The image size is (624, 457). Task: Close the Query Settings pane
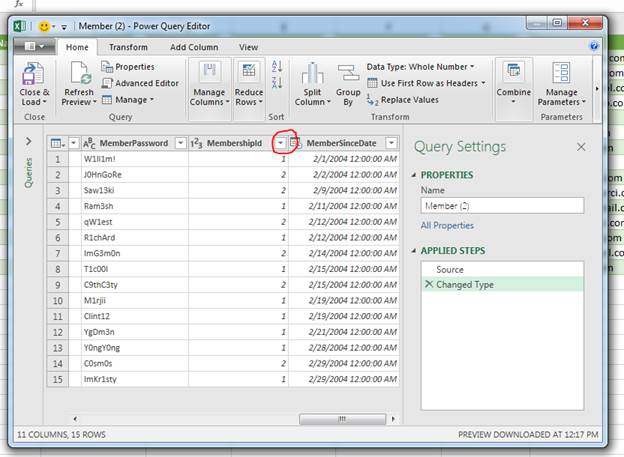[581, 147]
